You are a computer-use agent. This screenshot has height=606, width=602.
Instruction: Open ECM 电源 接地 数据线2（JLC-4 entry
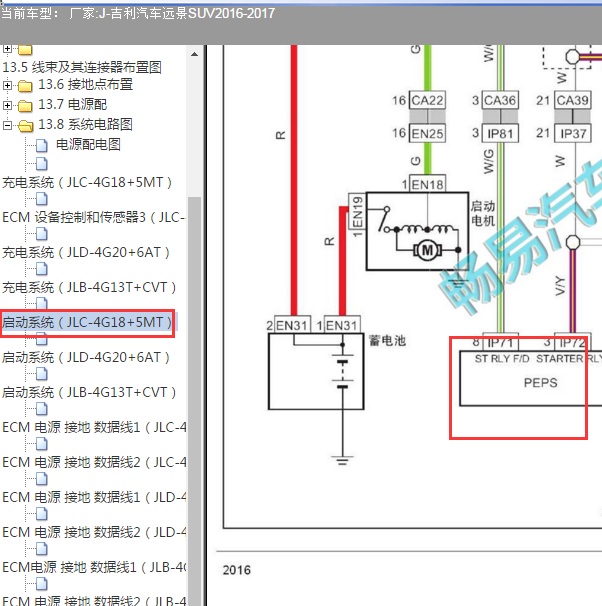94,462
